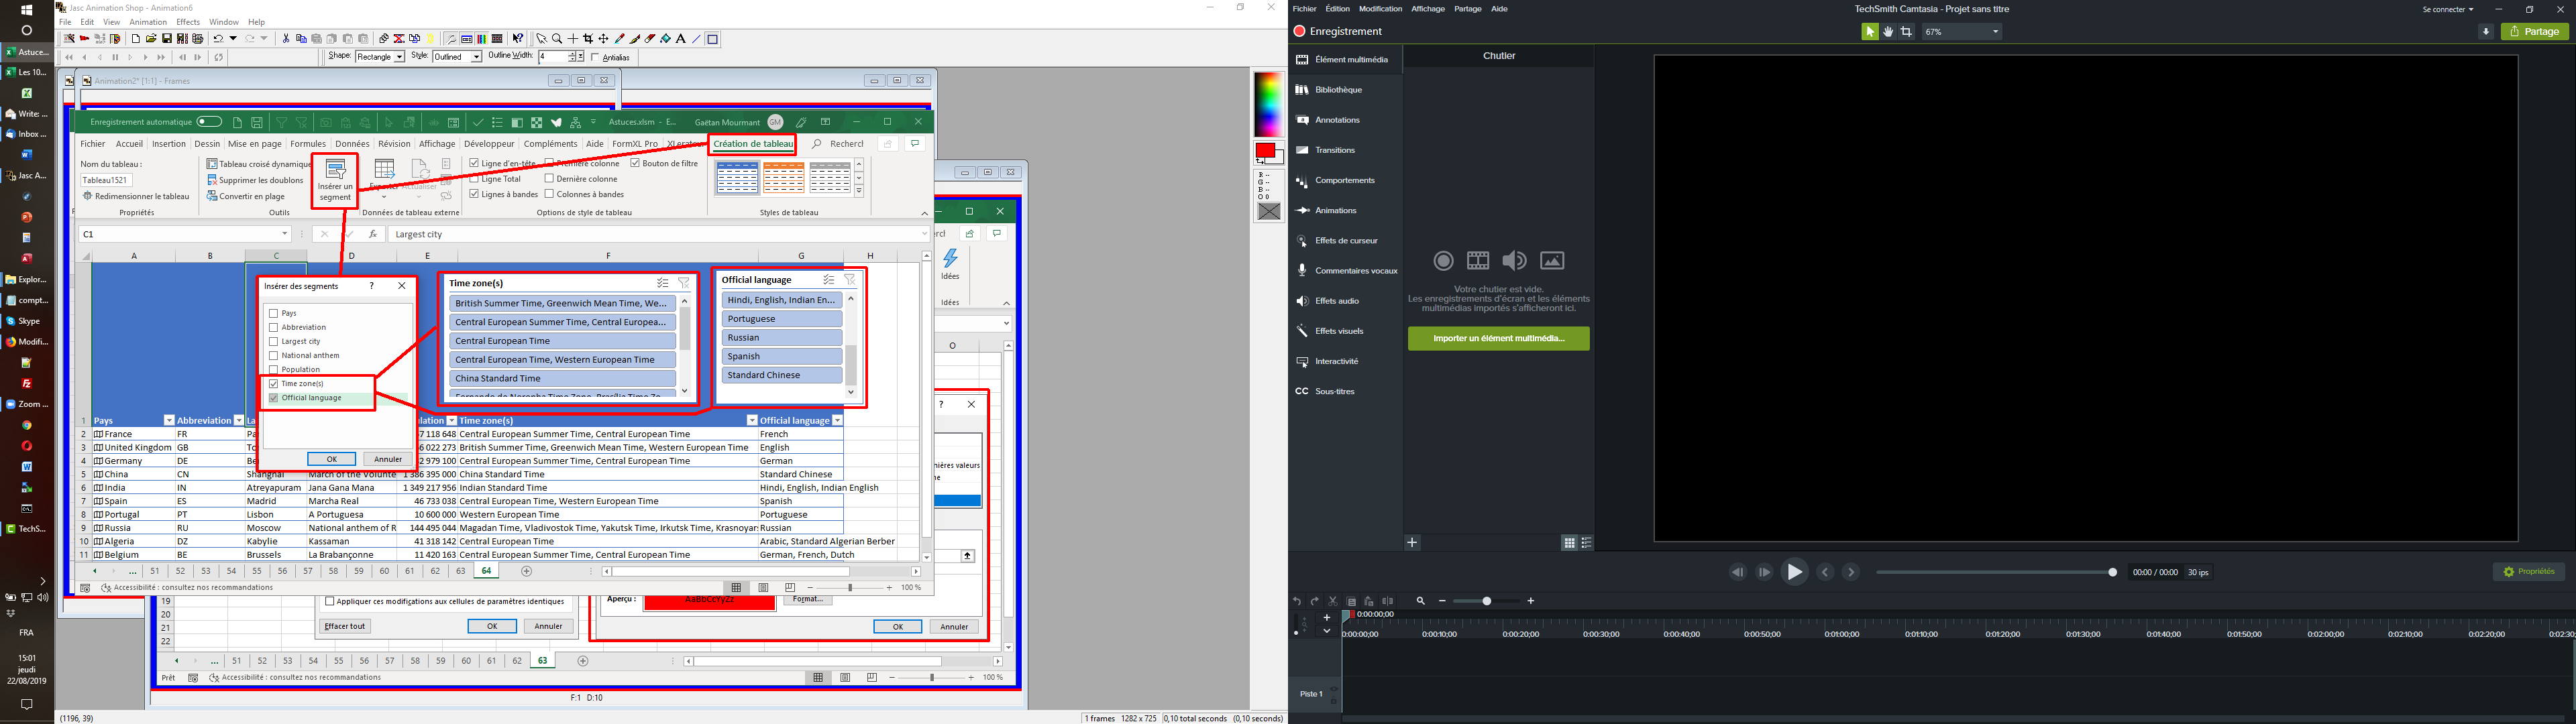Toggle the Piste 1 visibility eye
This screenshot has width=2576, height=724.
[x=1334, y=689]
